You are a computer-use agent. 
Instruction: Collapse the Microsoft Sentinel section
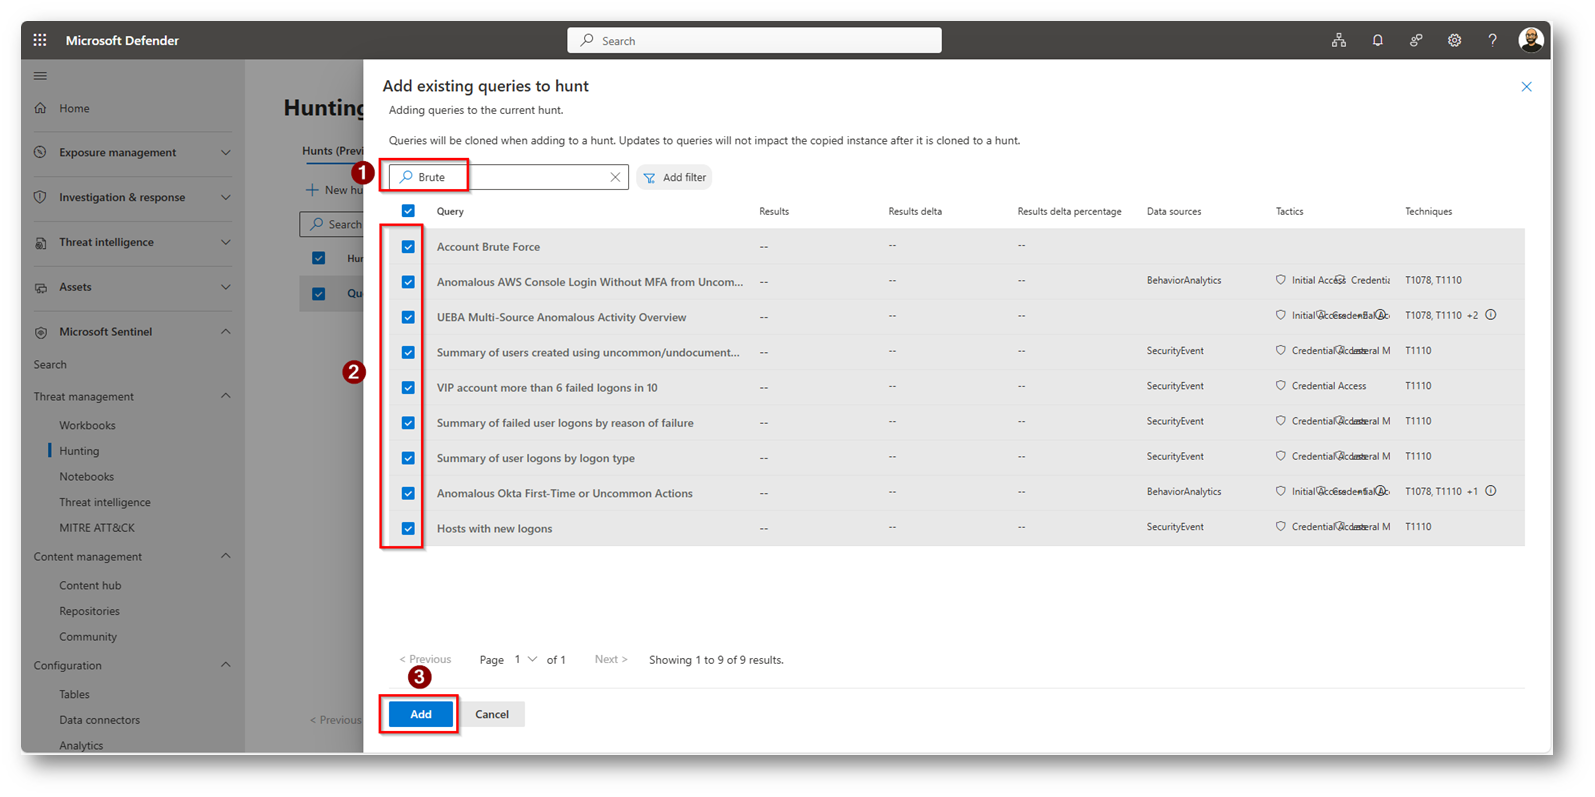pos(225,332)
